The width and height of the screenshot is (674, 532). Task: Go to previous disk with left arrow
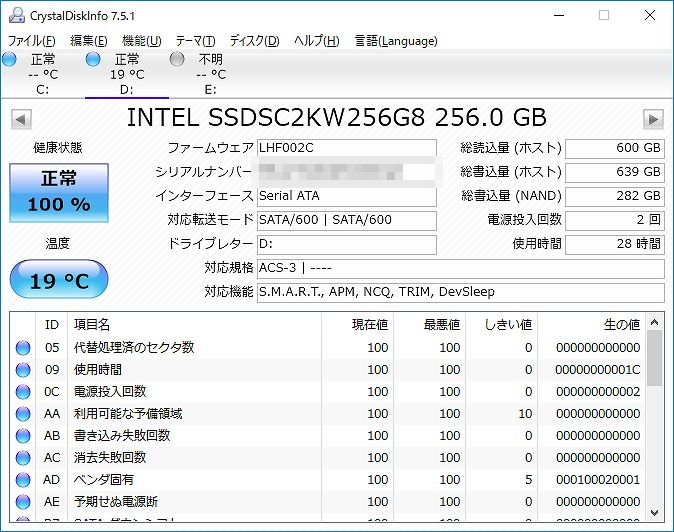click(x=21, y=119)
